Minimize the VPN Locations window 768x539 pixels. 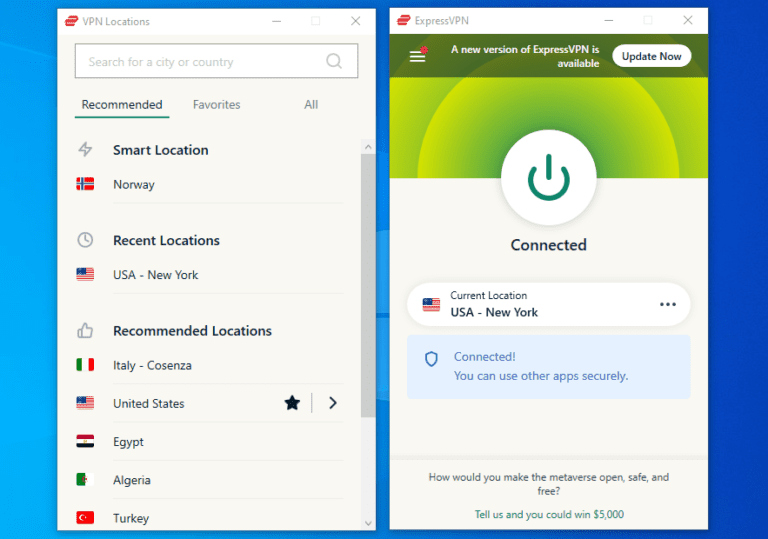pos(277,21)
